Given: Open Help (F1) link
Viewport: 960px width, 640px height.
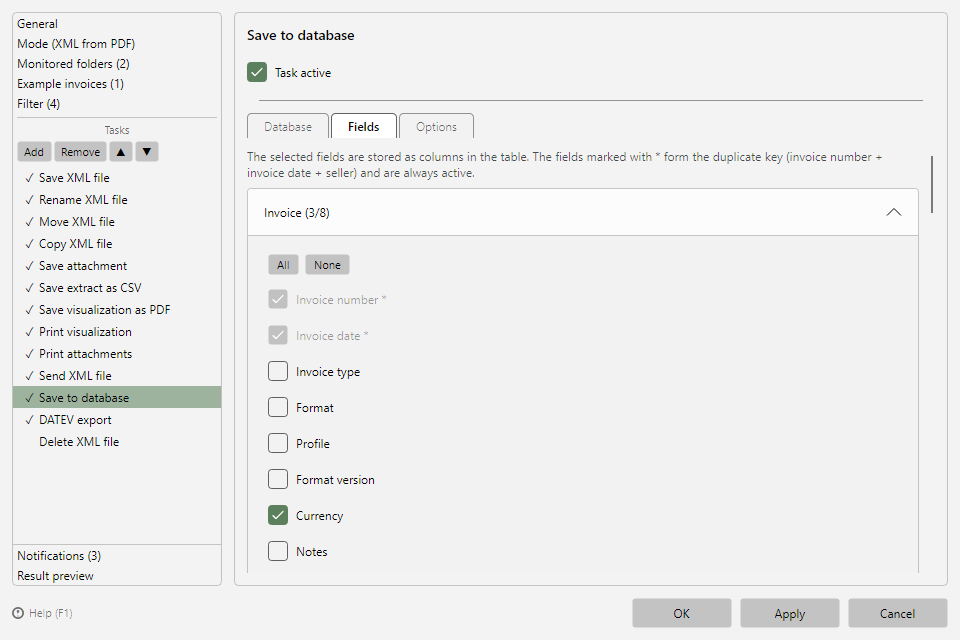Looking at the screenshot, I should point(51,613).
